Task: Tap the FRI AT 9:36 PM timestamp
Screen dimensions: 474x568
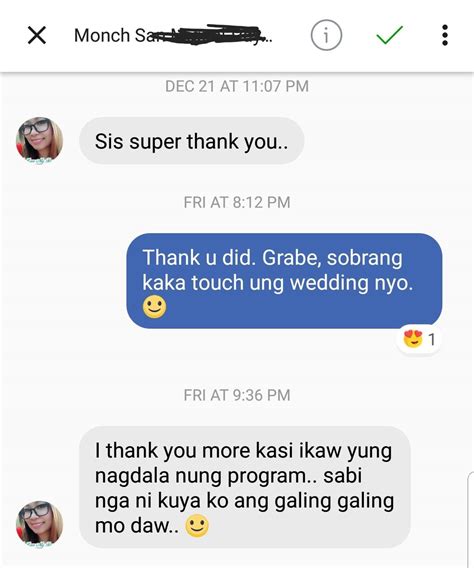Action: tap(237, 395)
